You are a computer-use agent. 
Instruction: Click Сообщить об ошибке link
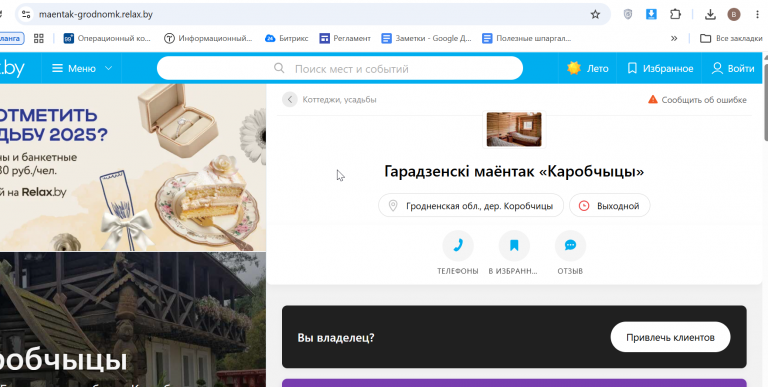coord(704,100)
